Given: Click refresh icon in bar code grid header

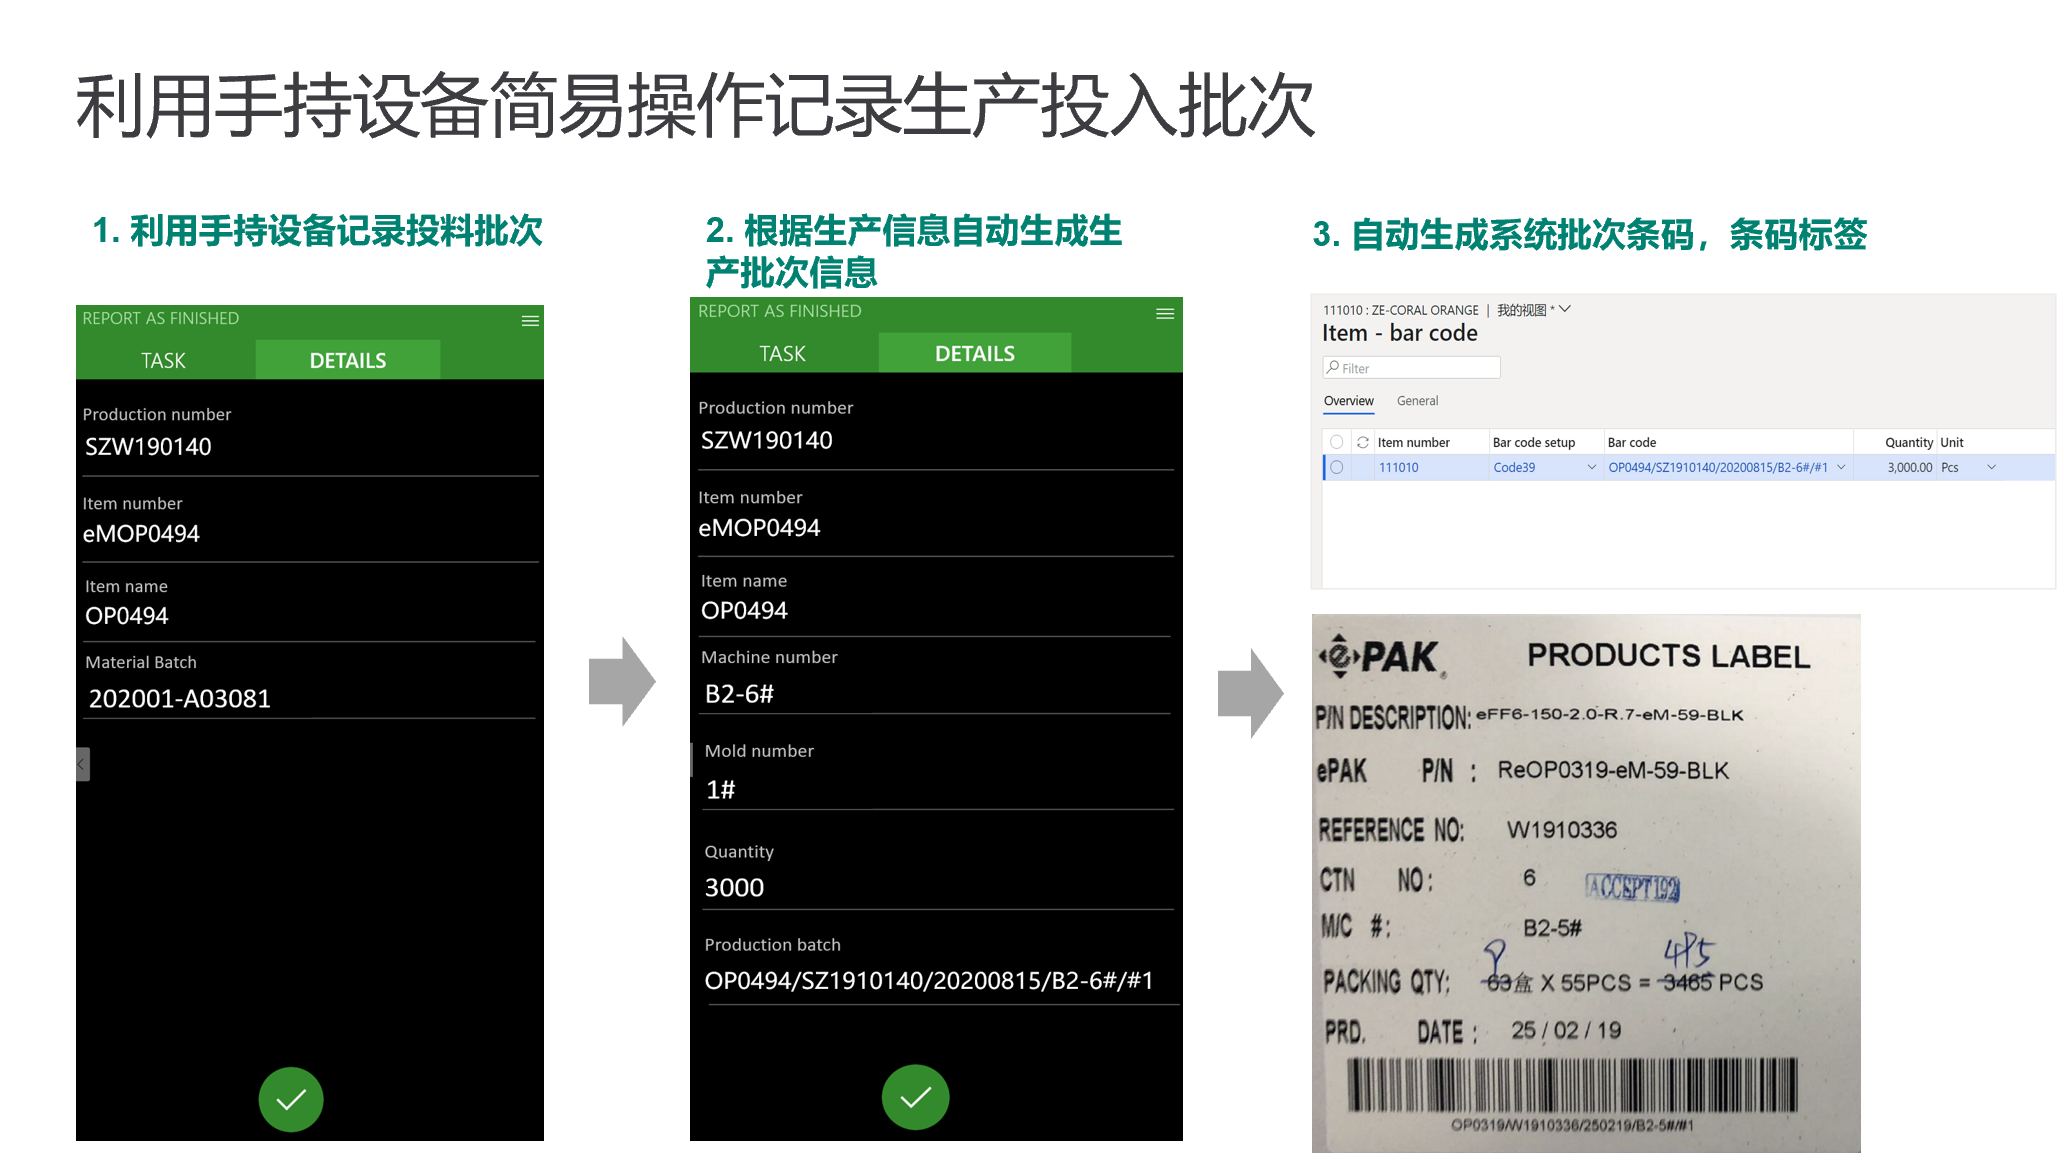Looking at the screenshot, I should coord(1362,442).
